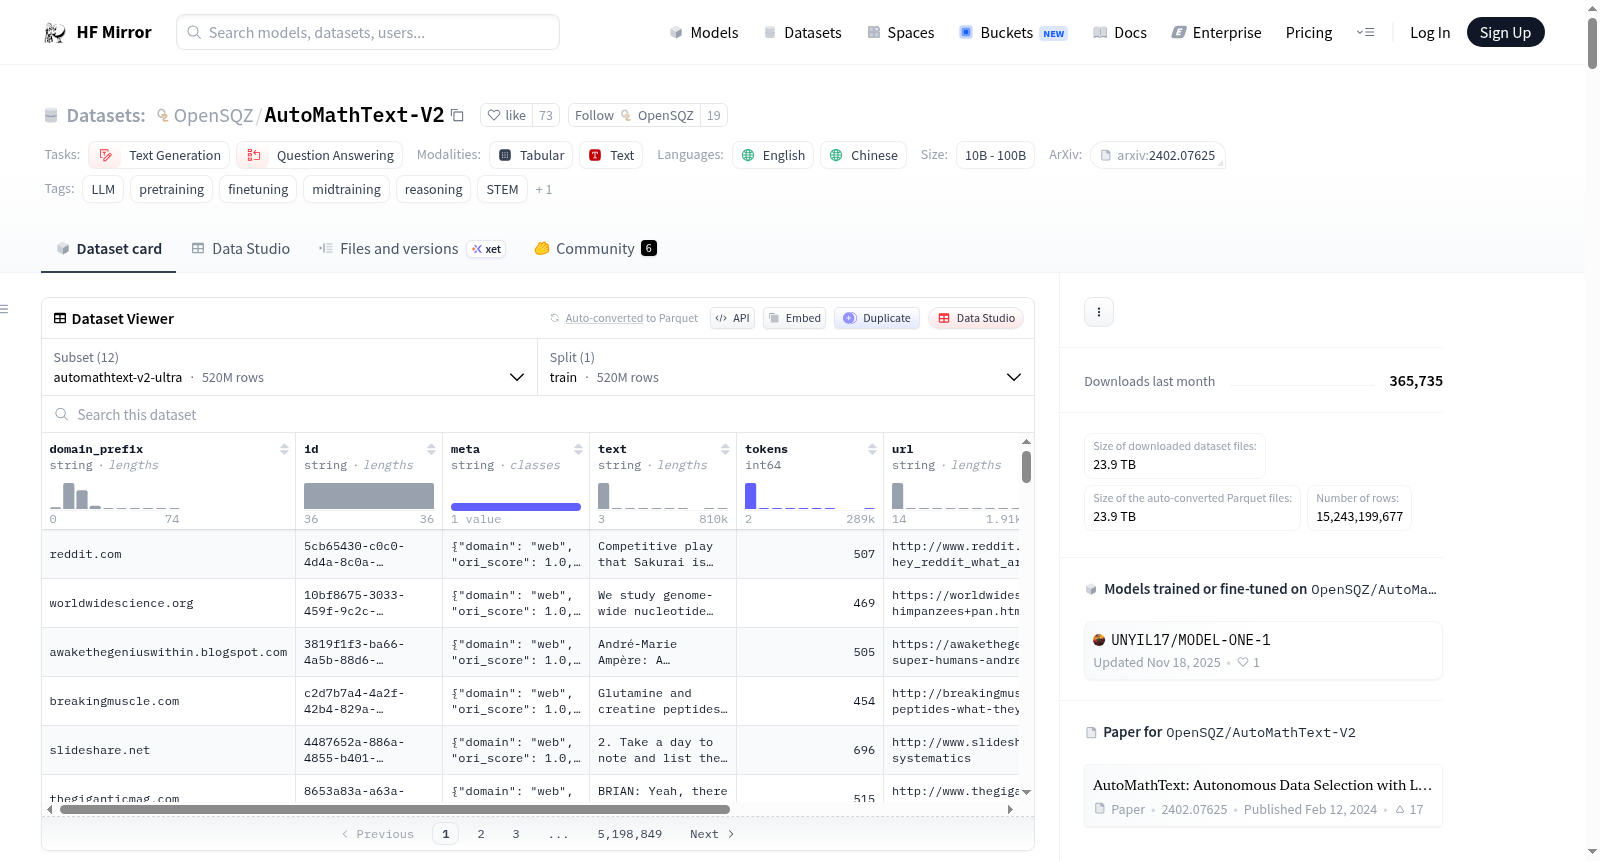Click the English language globe icon
Viewport: 1600px width, 861px height.
pos(748,155)
